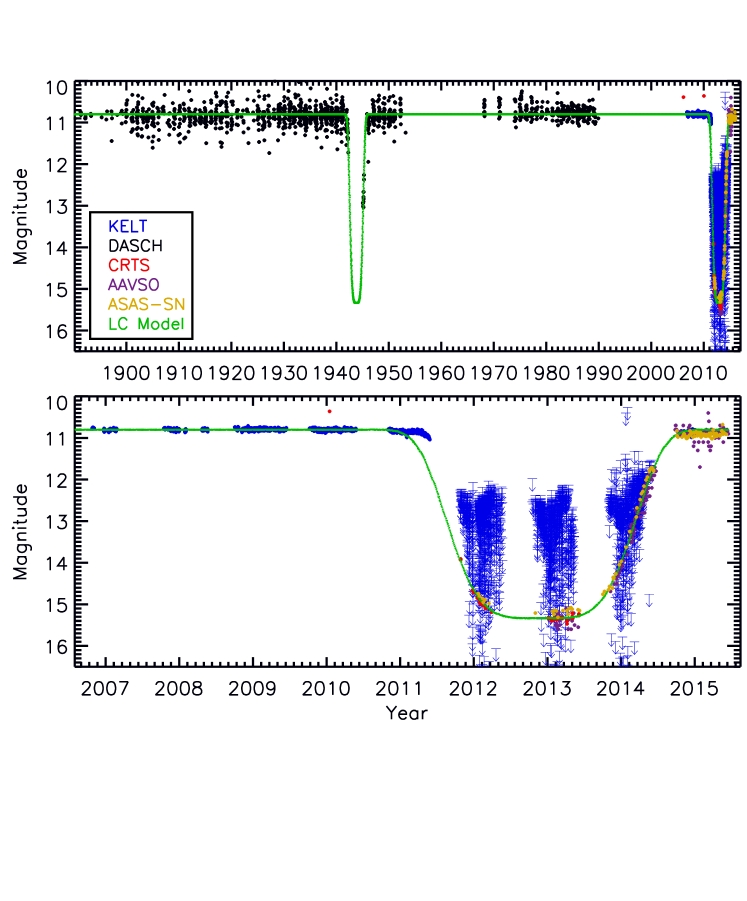This screenshot has width=747, height=901.
Task: Click the DASCH legend label
Action: pos(136,246)
